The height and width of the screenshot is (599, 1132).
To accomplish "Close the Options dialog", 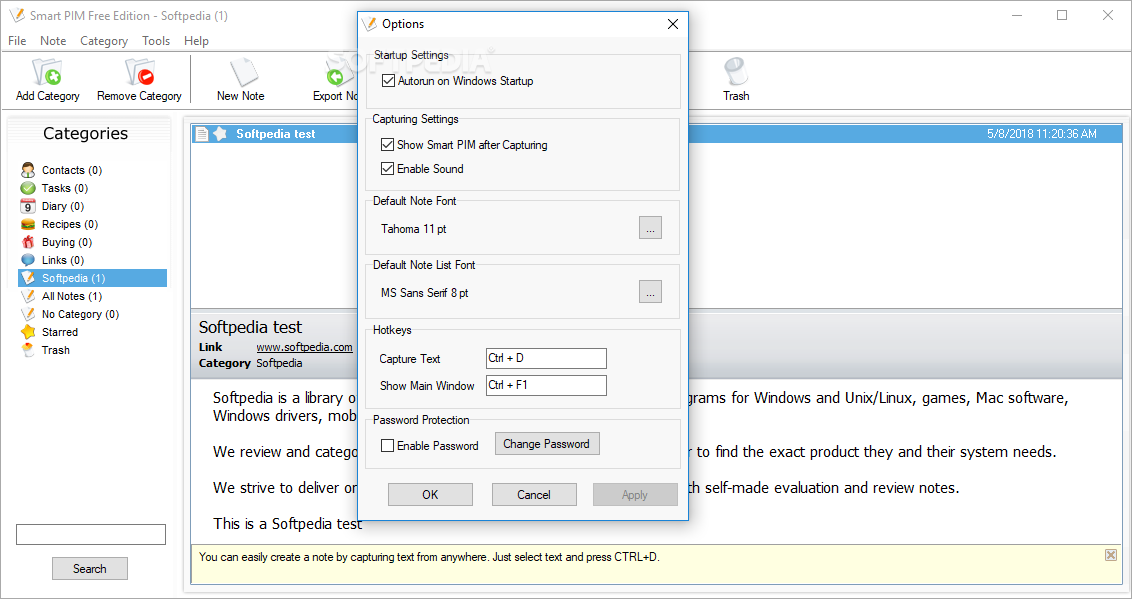I will (x=673, y=25).
